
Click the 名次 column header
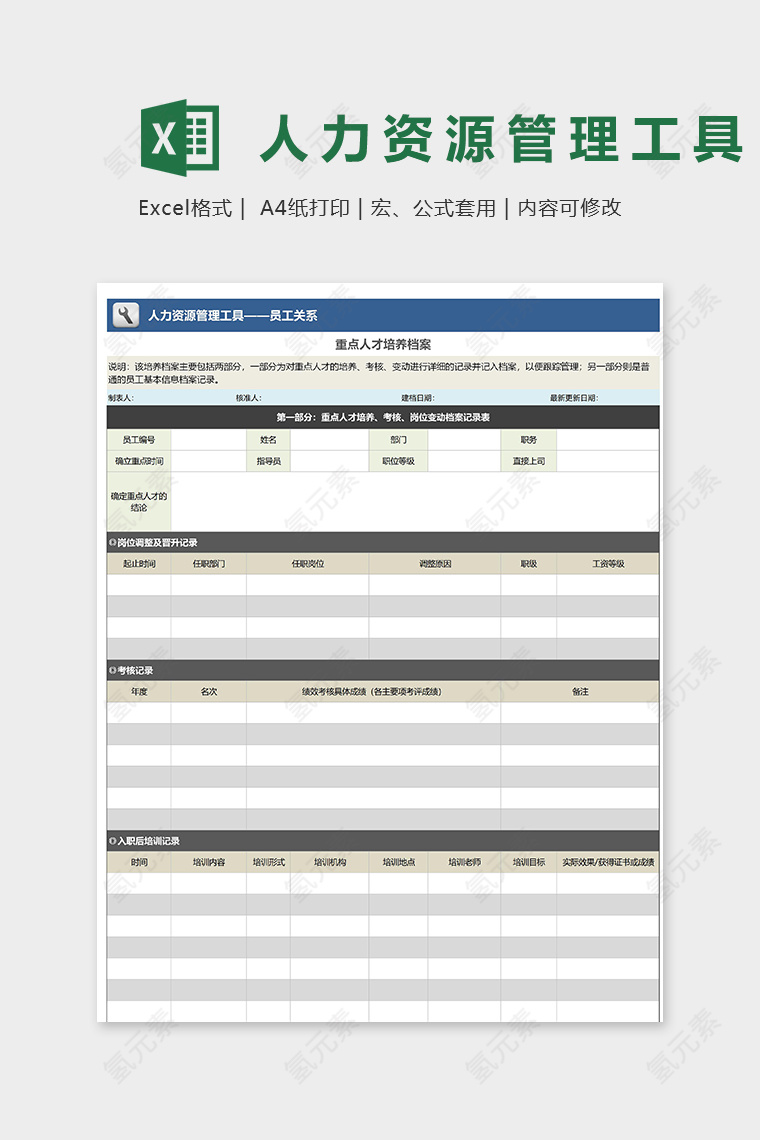(x=209, y=691)
